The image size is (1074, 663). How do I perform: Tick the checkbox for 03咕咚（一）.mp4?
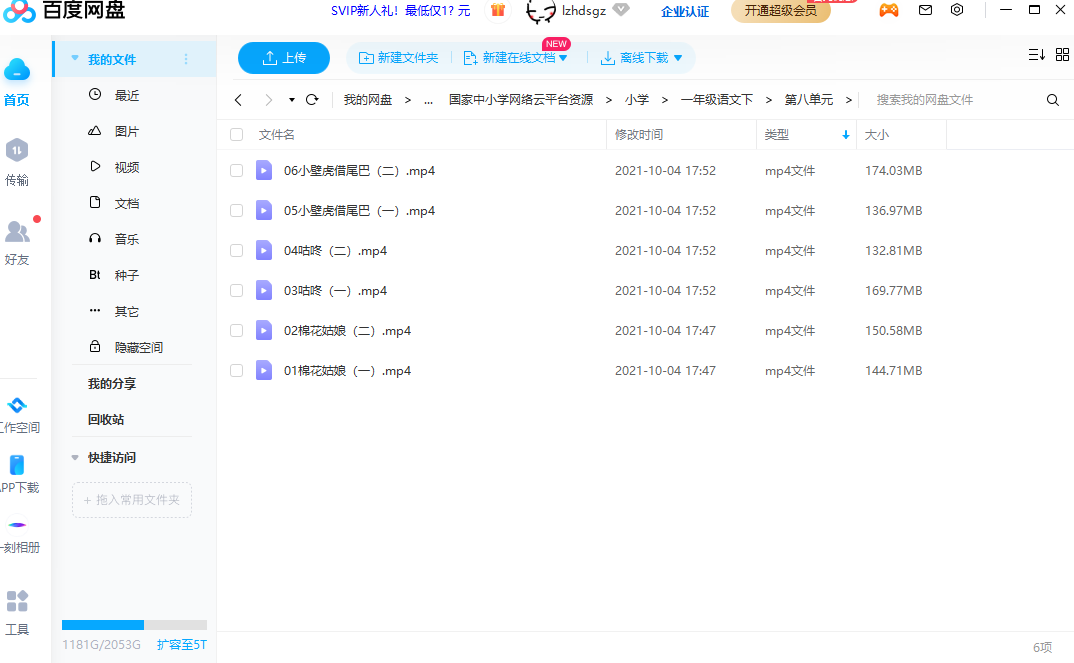[237, 291]
